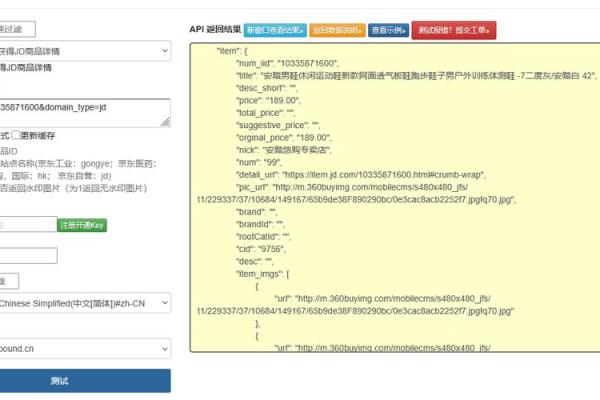Click the "detail_url" item.jd.com line
This screenshot has height=400, width=600.
(361, 175)
